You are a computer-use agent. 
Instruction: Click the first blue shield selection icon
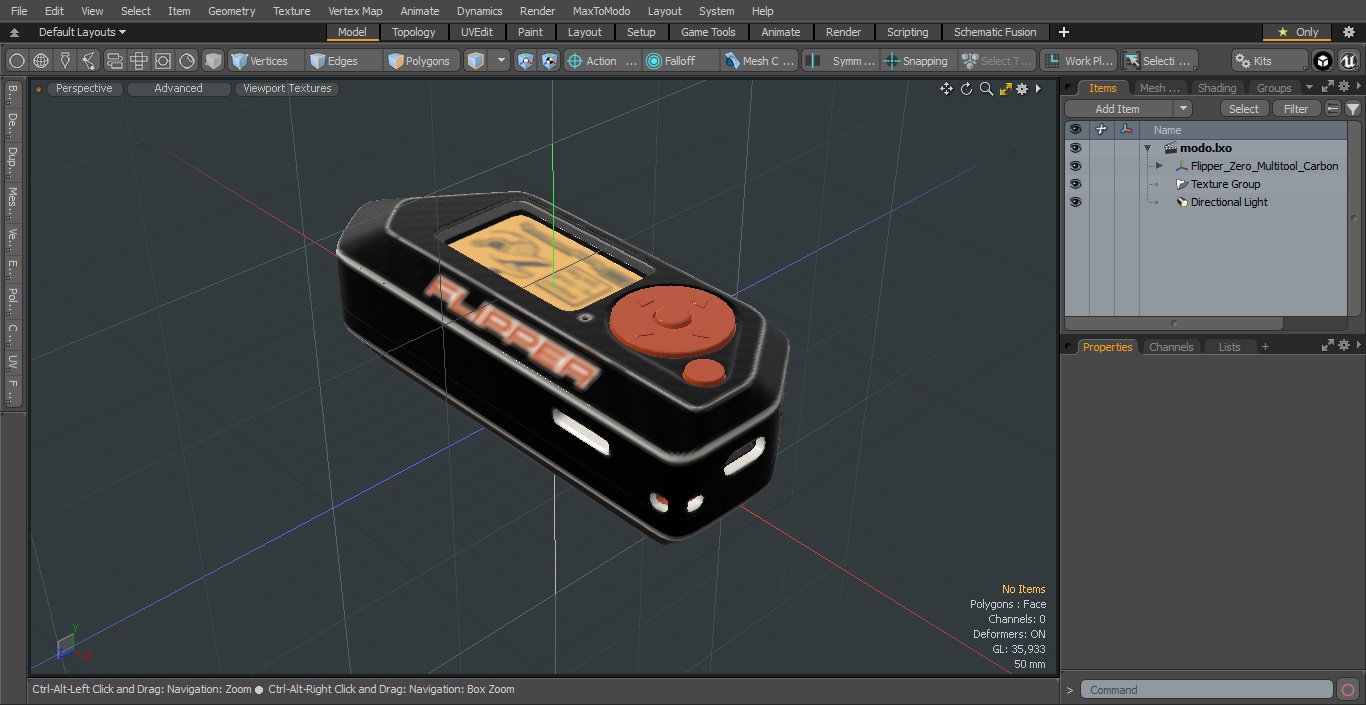tap(526, 61)
